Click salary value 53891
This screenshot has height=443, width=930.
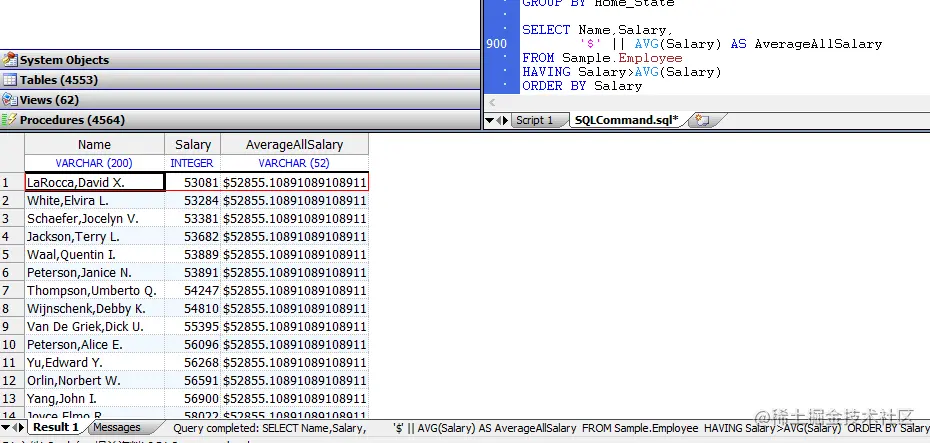[193, 272]
